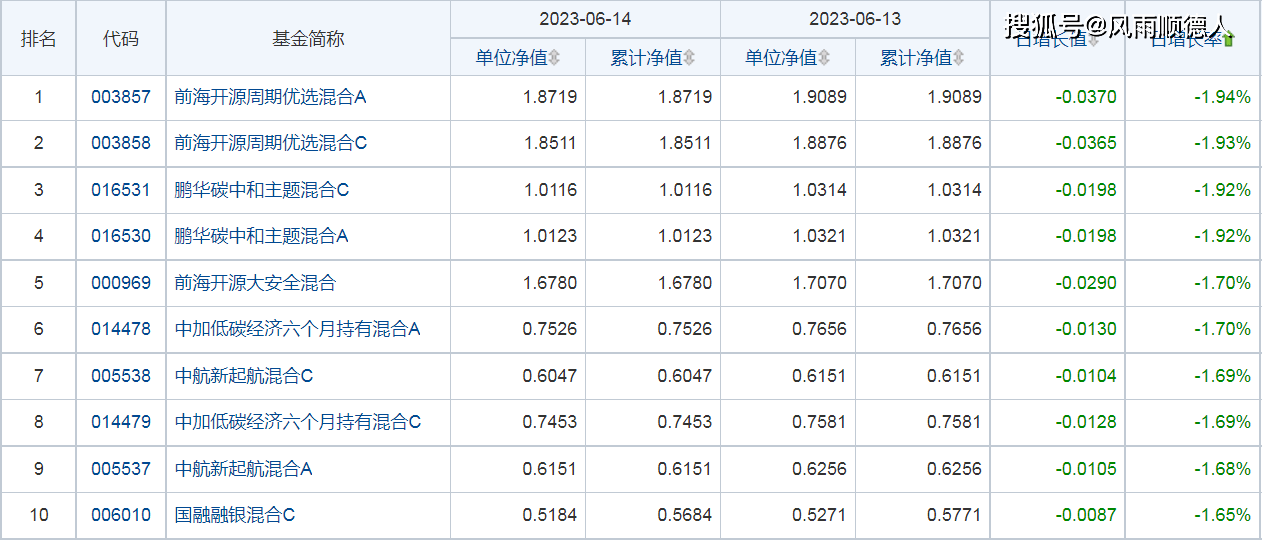Open 中加低碳经济六个月持有混合A fund page

point(298,329)
